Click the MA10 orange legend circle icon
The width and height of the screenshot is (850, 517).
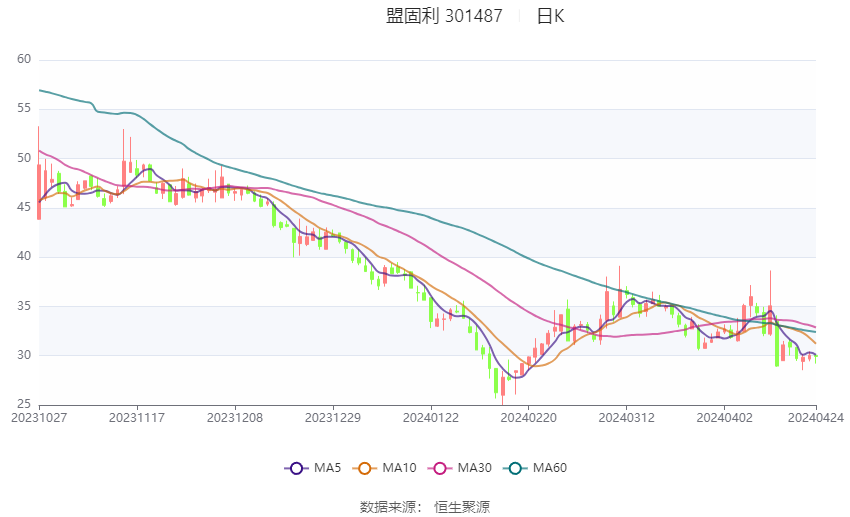tap(365, 468)
